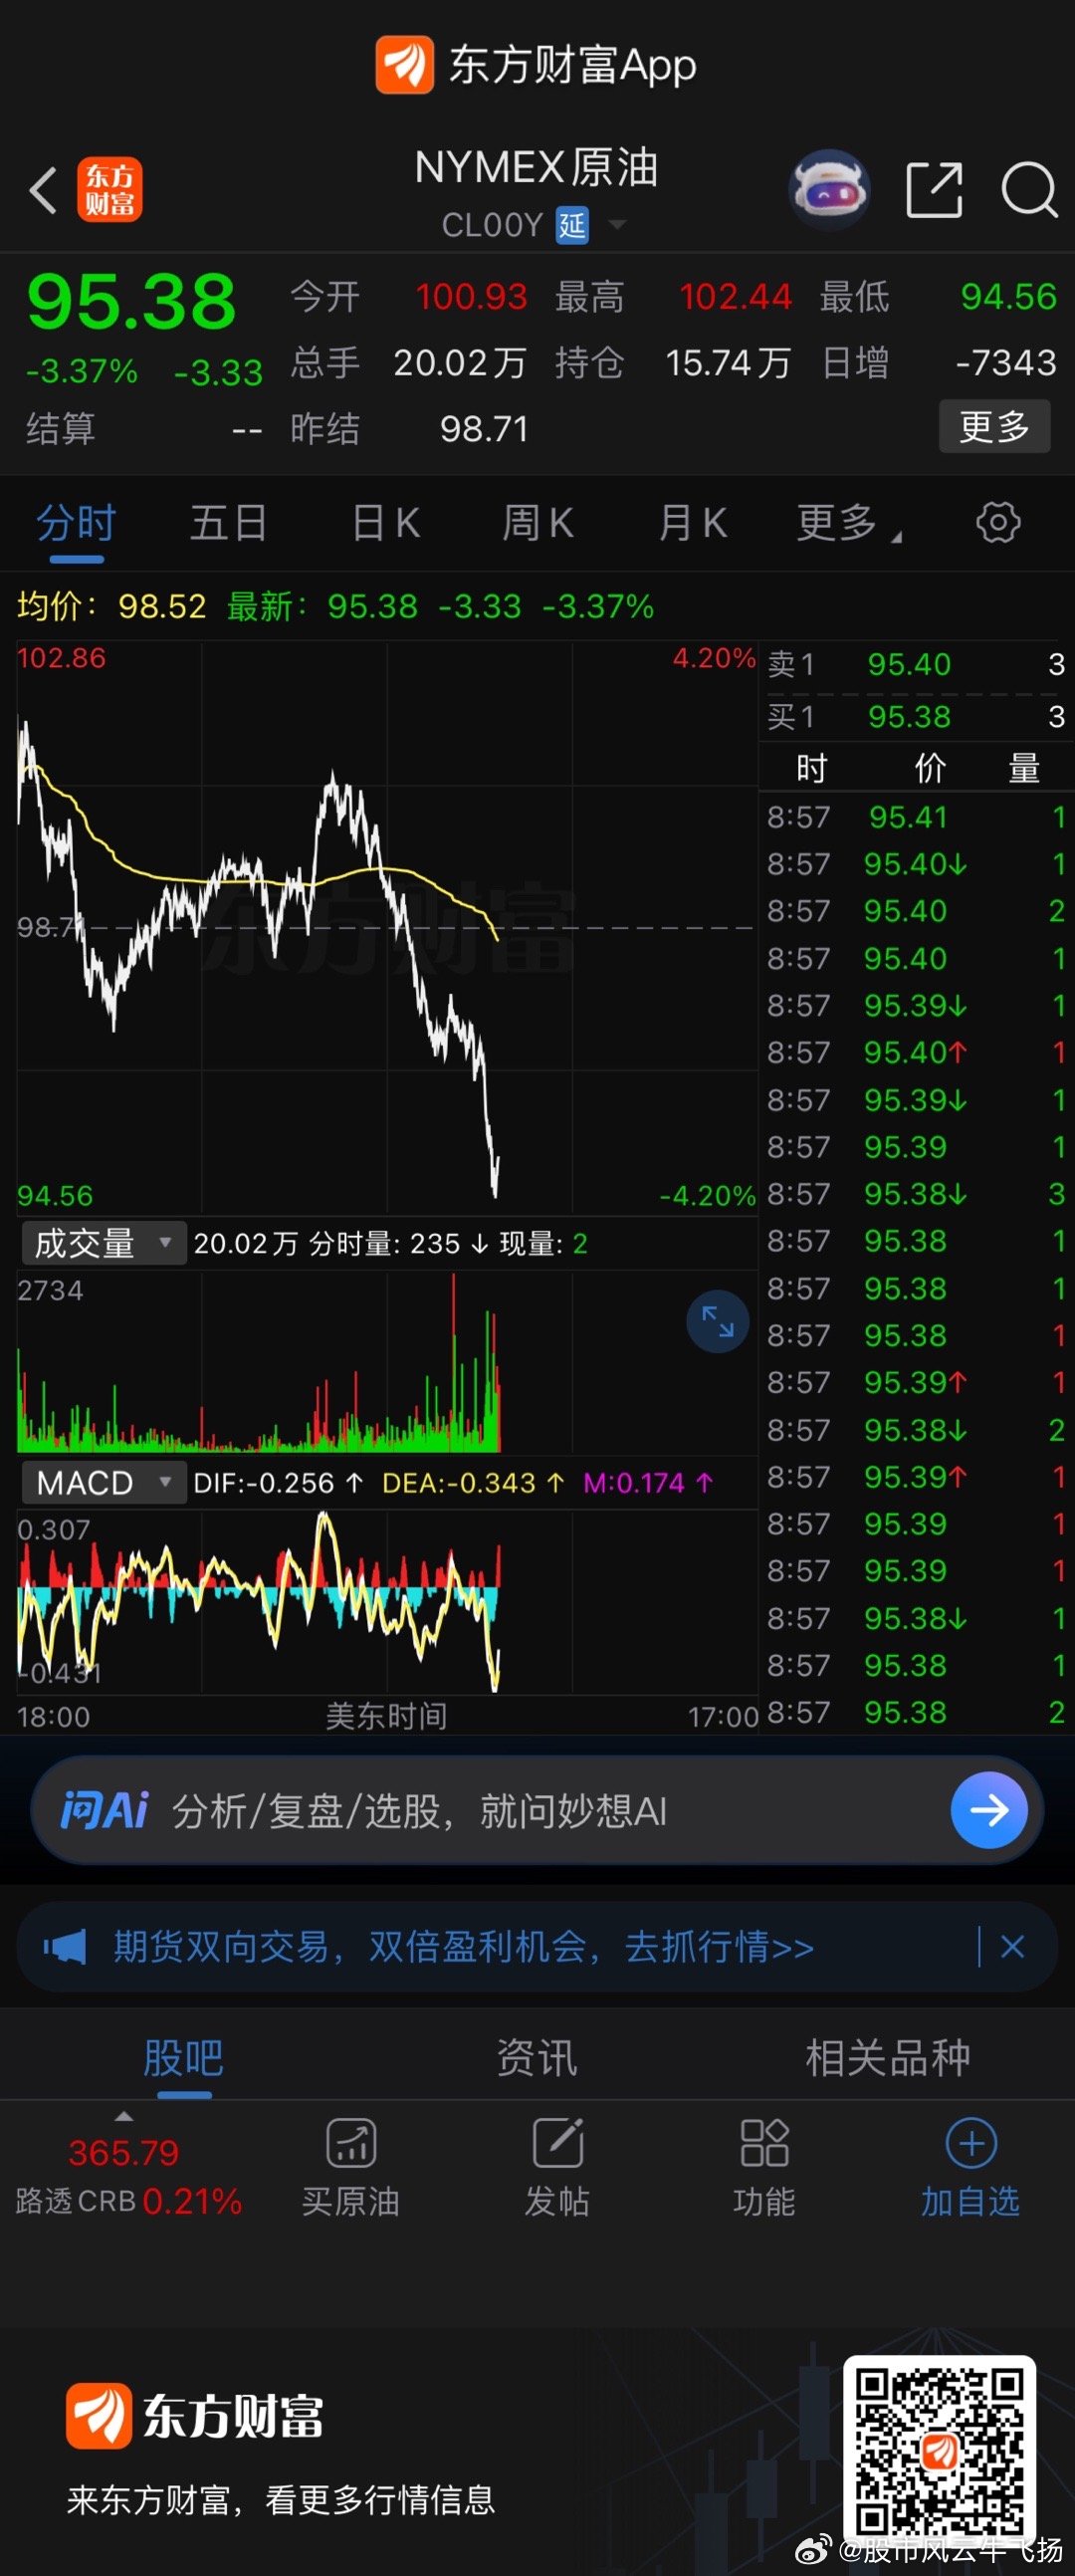
Task: Tap the megaphone announcement icon
Action: point(65,1947)
